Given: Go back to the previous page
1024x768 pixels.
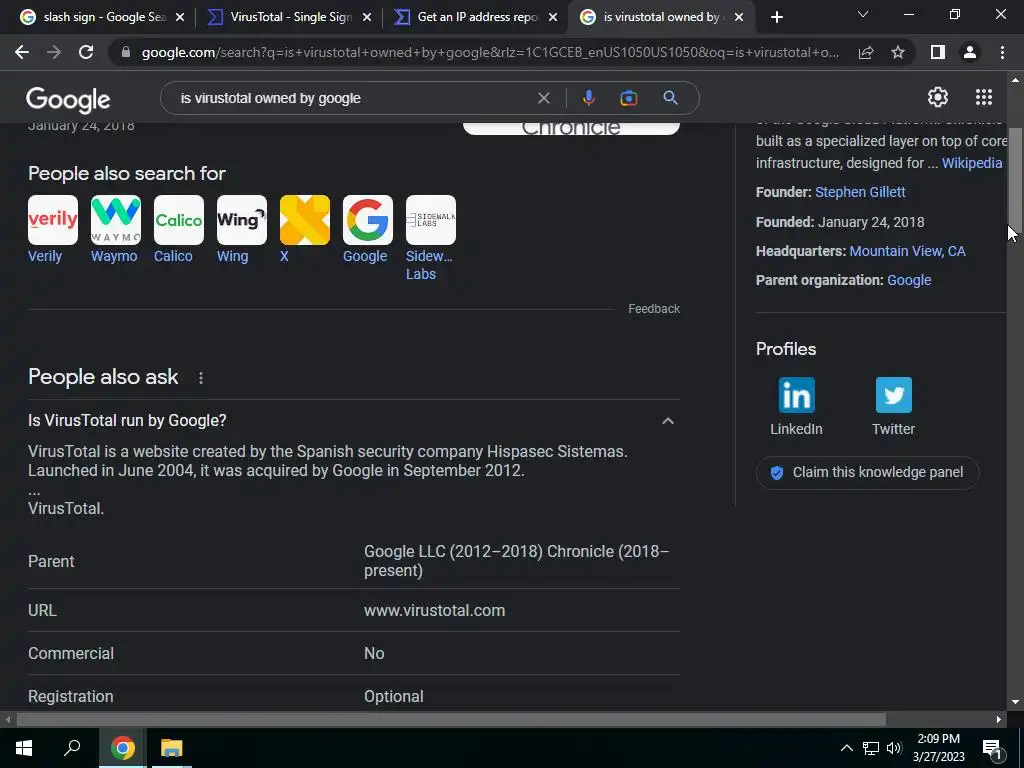Looking at the screenshot, I should click(x=22, y=52).
